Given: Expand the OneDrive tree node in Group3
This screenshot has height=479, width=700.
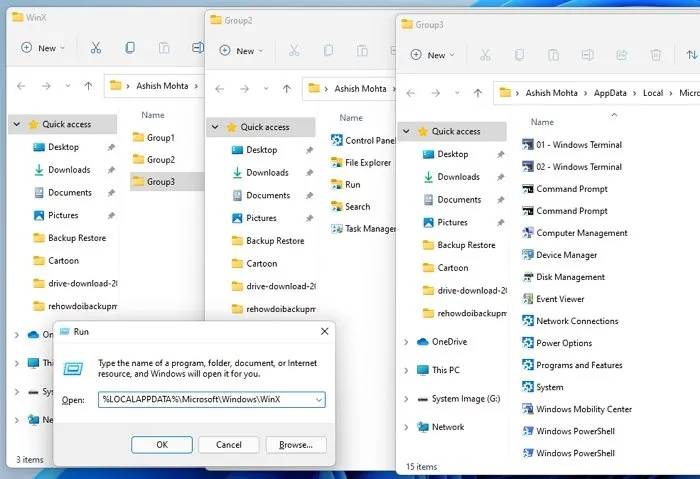Looking at the screenshot, I should pos(406,342).
